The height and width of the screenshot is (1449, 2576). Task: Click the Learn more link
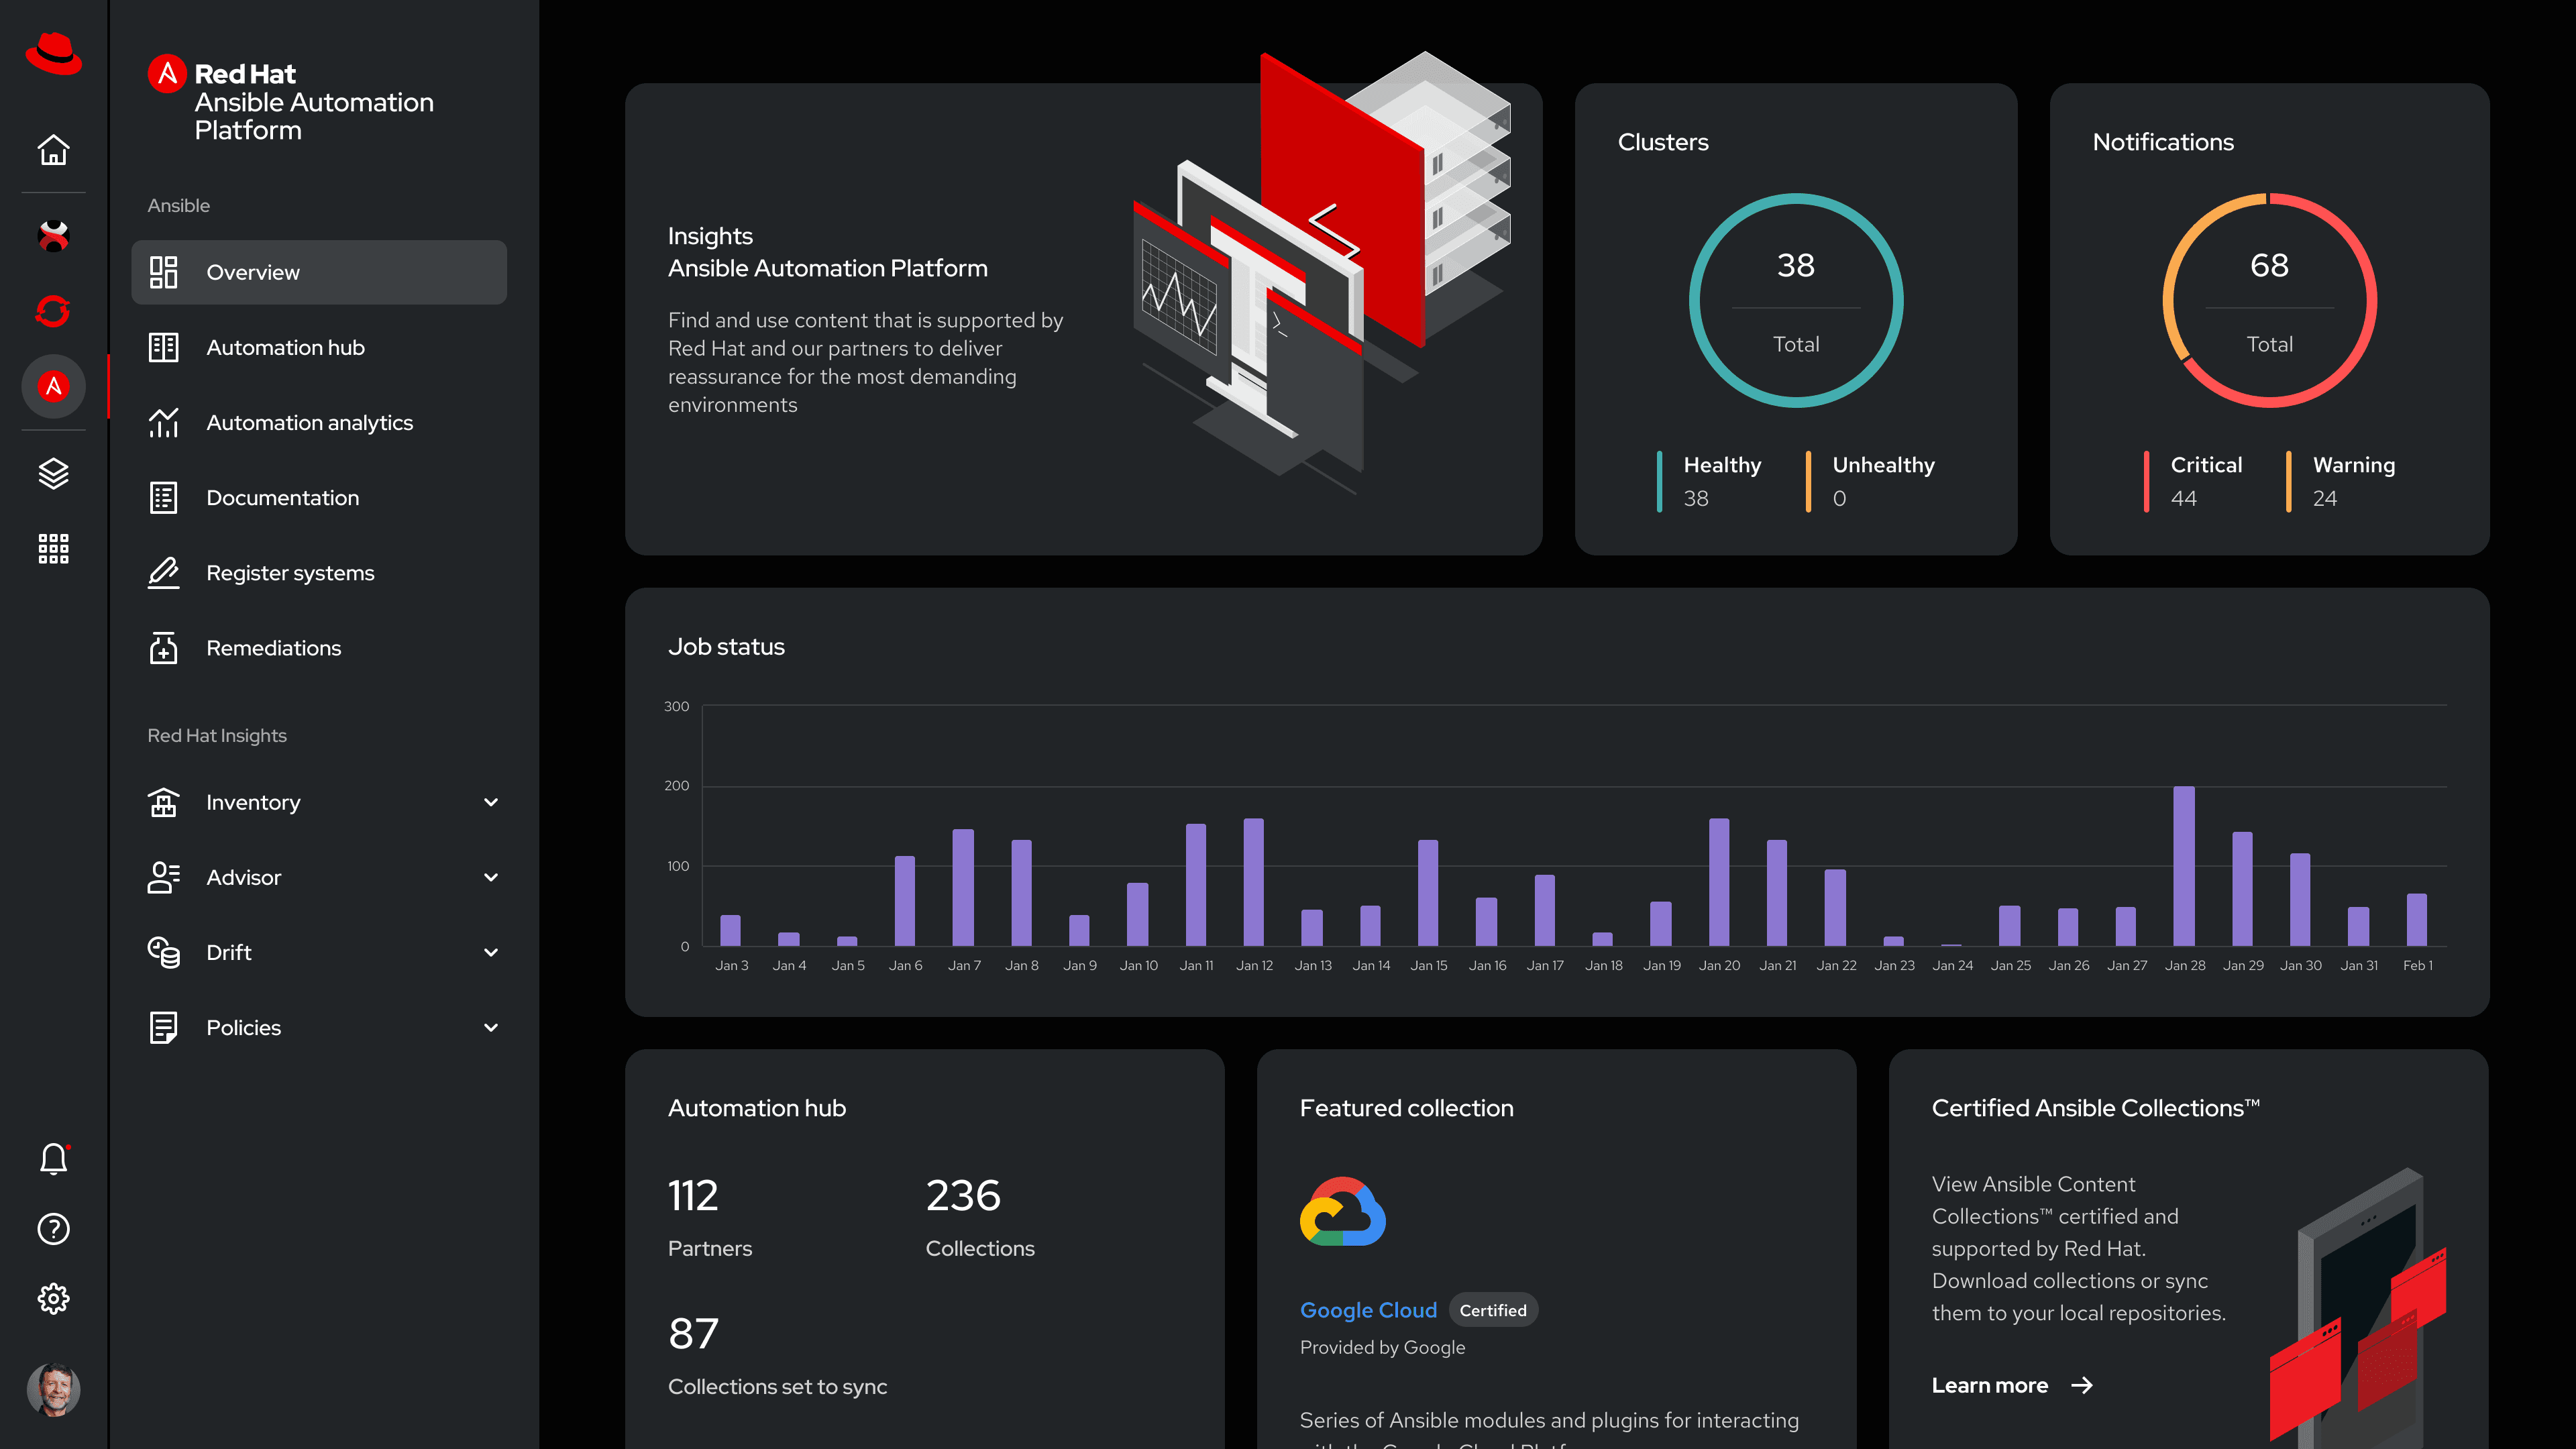tap(1989, 1385)
